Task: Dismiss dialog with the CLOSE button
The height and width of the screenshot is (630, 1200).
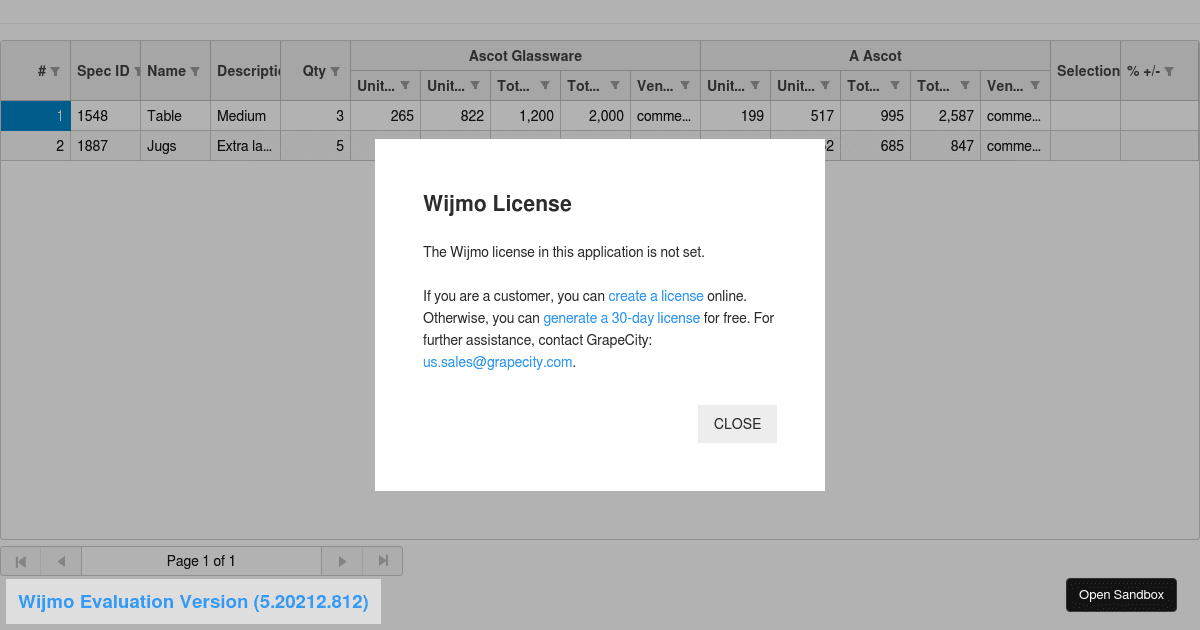Action: click(x=737, y=423)
